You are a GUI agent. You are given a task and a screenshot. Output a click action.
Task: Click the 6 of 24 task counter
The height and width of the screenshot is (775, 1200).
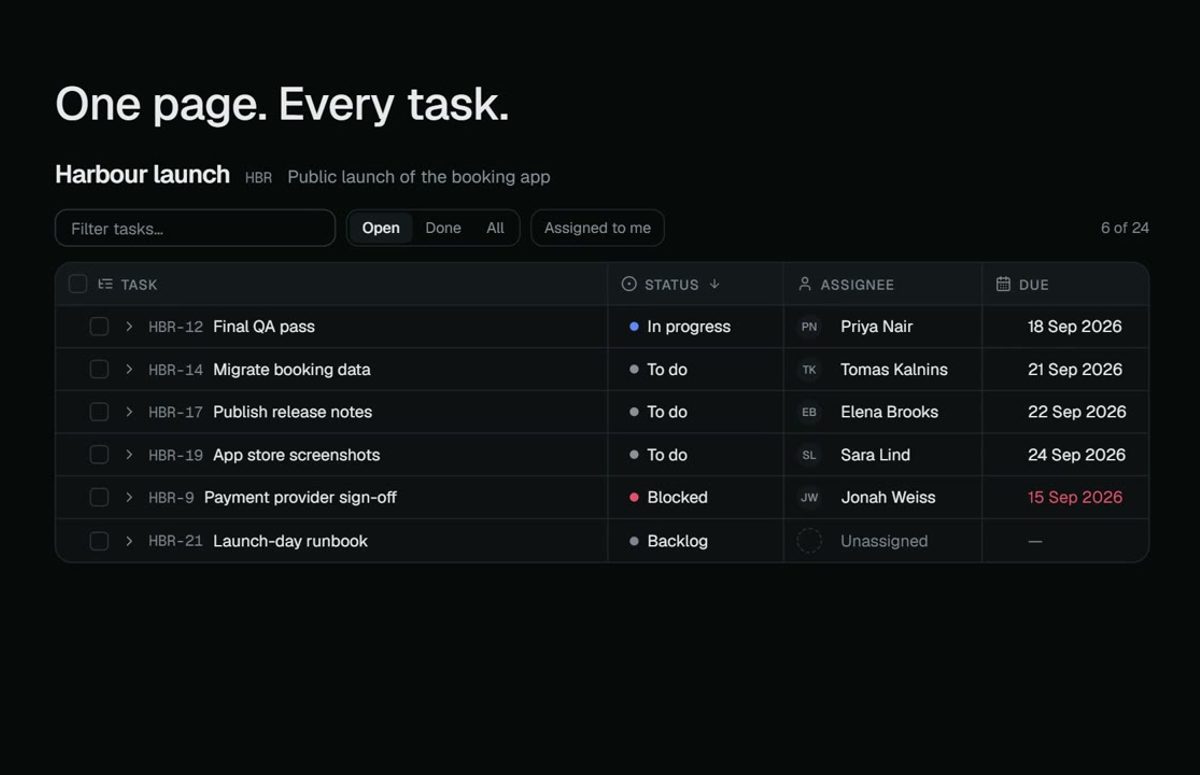tap(1125, 228)
